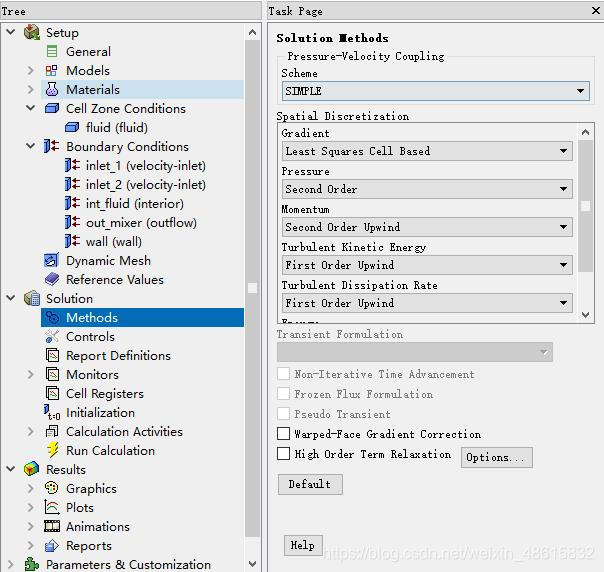Click the Report Definitions icon
The image size is (604, 572).
[x=52, y=356]
